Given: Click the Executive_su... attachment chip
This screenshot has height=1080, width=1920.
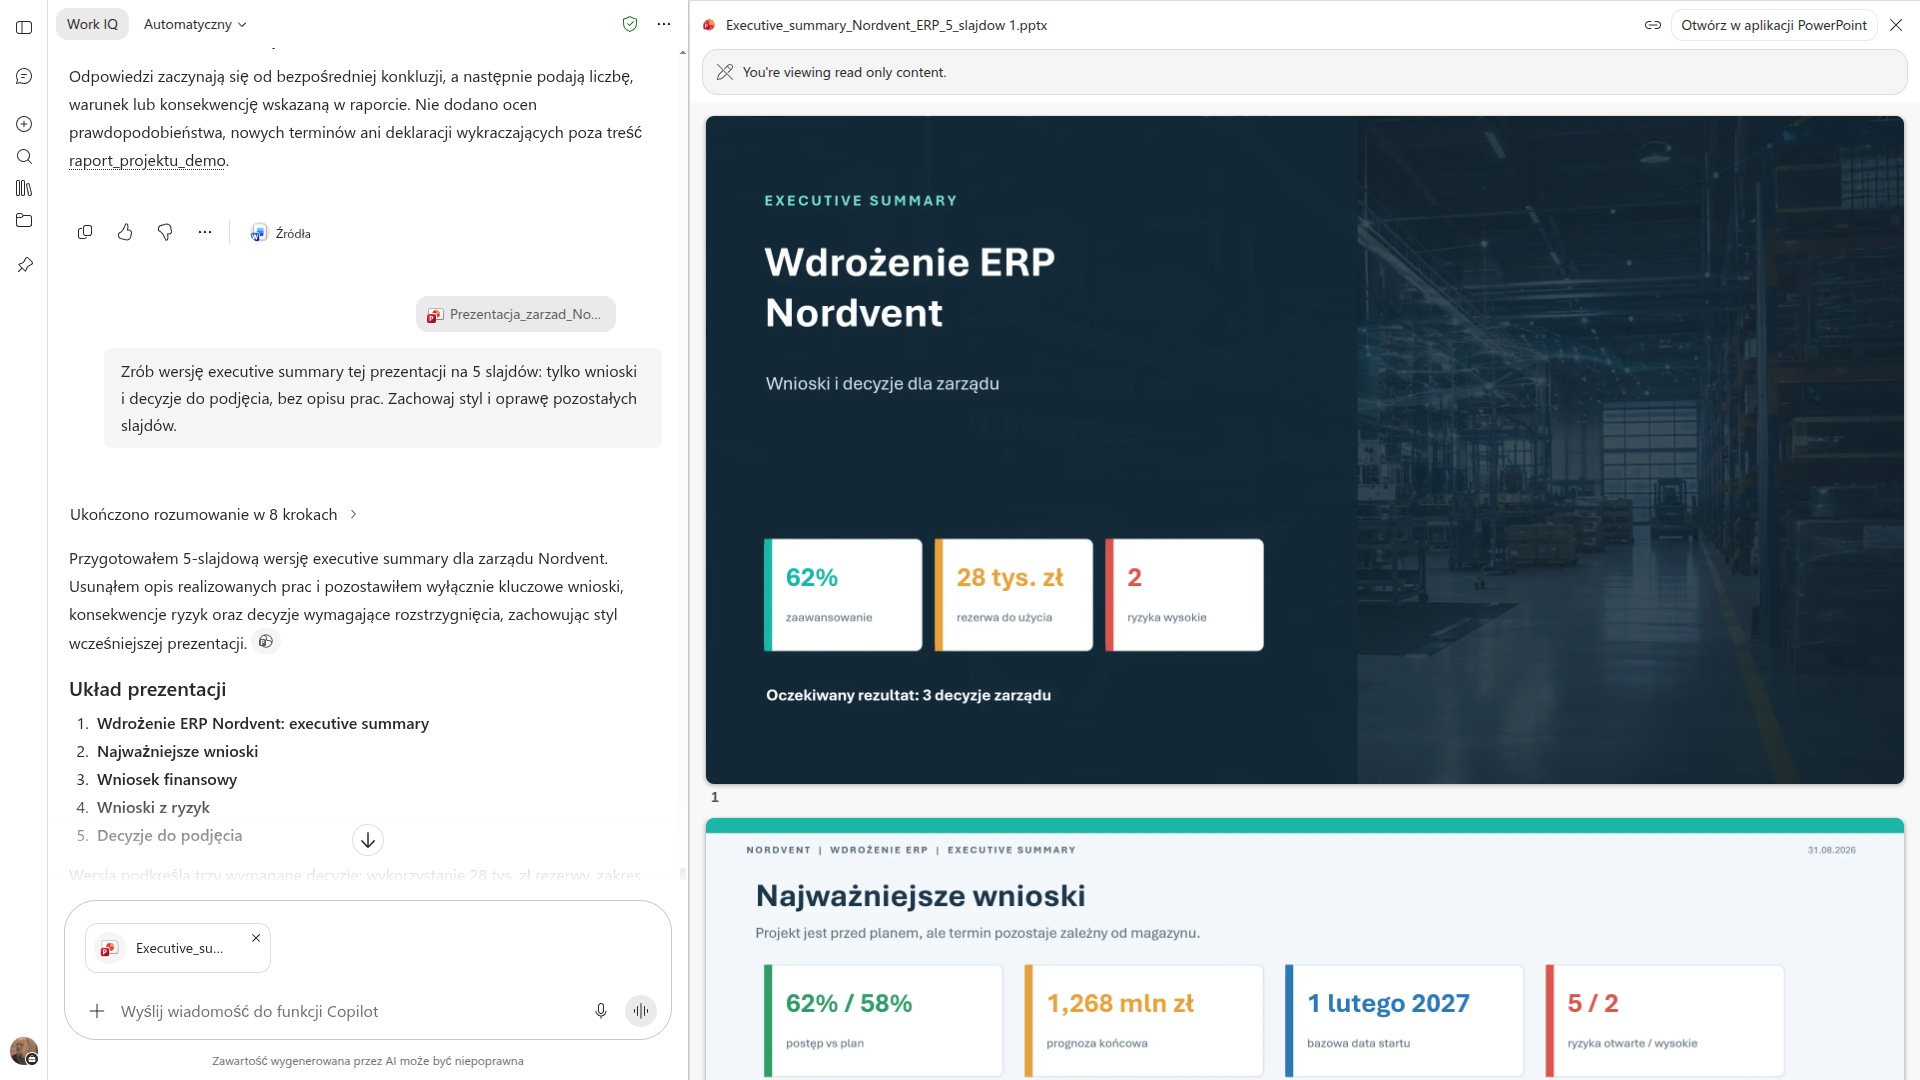Looking at the screenshot, I should [x=178, y=948].
